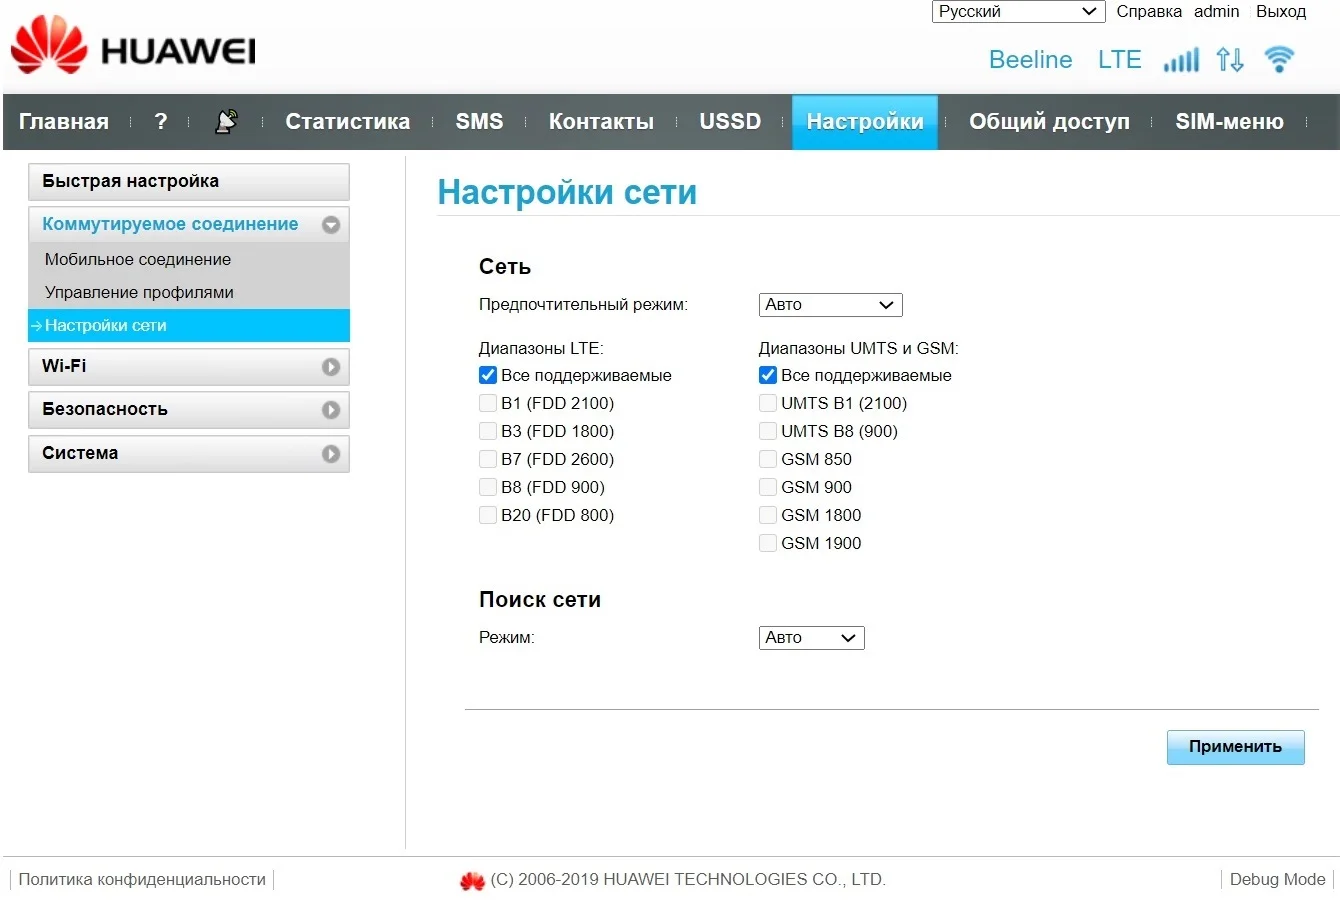The image size is (1340, 900).
Task: Click the Выход logout link
Action: [1281, 12]
